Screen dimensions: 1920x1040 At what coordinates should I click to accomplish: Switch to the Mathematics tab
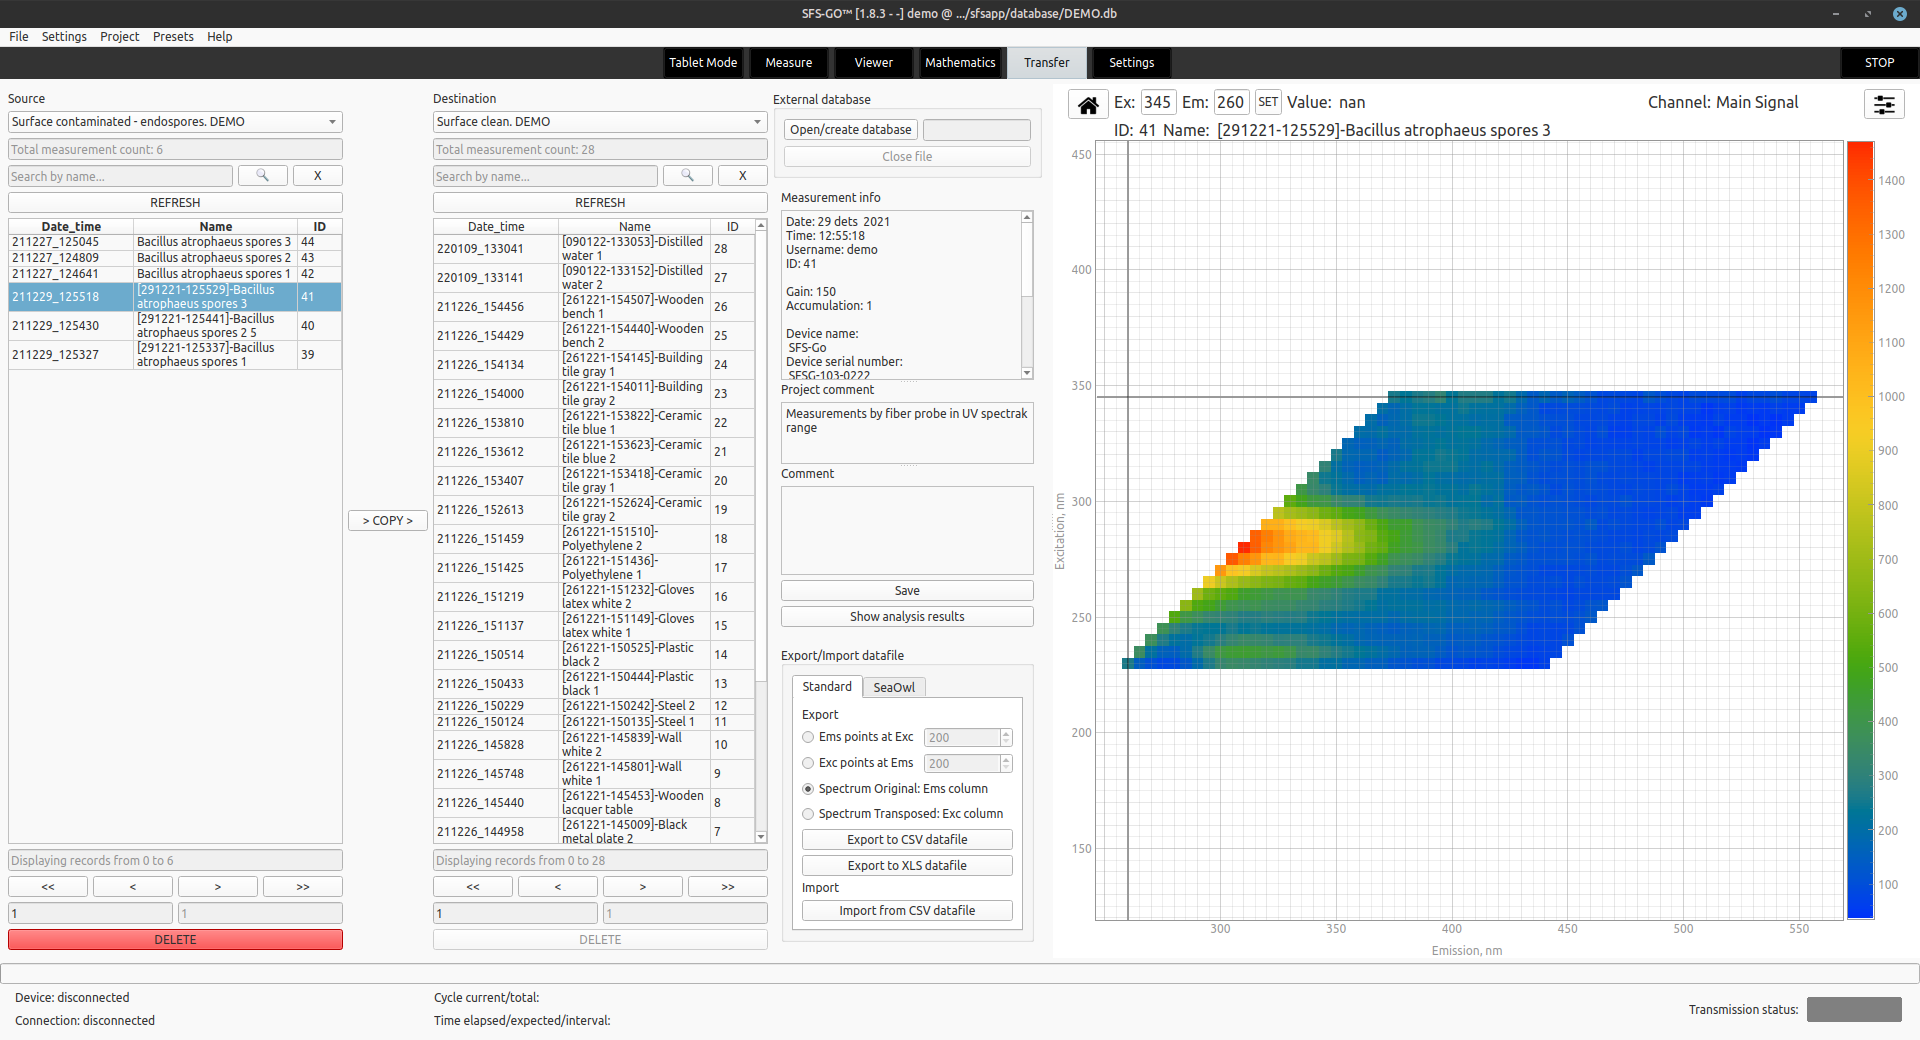pos(959,62)
